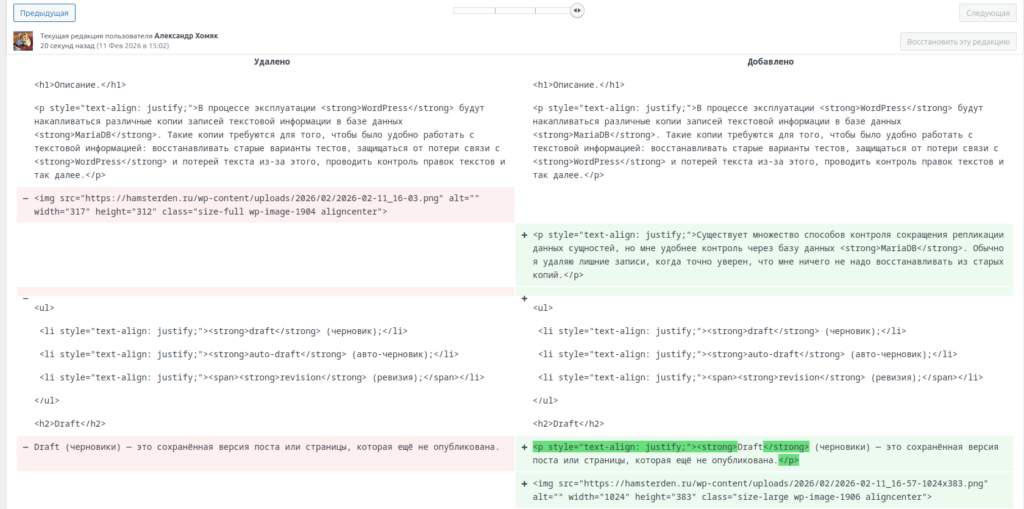Click the '20 секунд назад' revision timestamp
The width and height of the screenshot is (1024, 509).
tap(67, 46)
